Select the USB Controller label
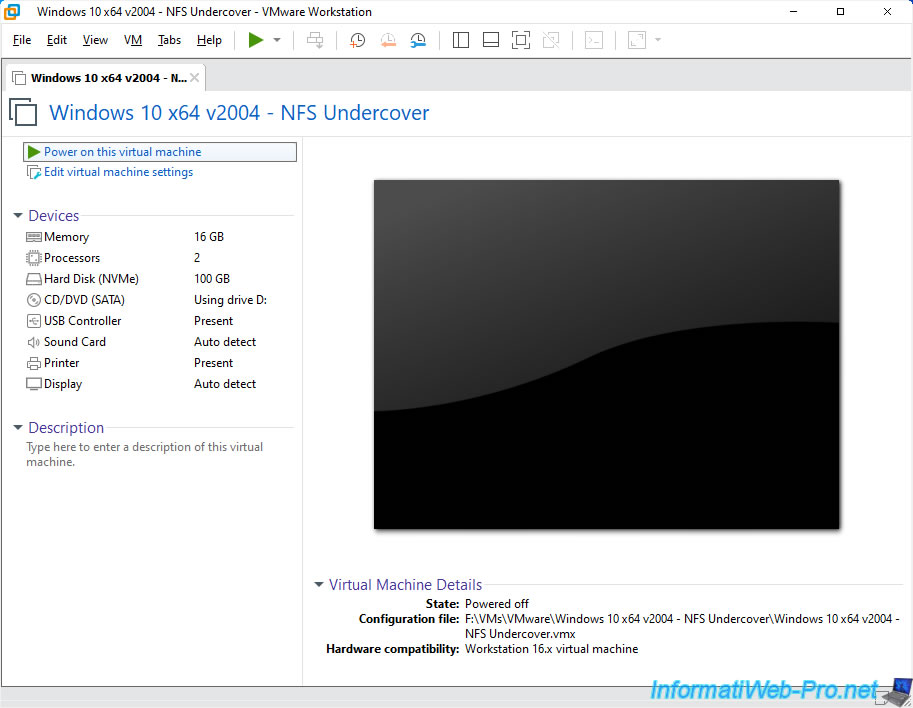The width and height of the screenshot is (913, 708). pos(83,321)
